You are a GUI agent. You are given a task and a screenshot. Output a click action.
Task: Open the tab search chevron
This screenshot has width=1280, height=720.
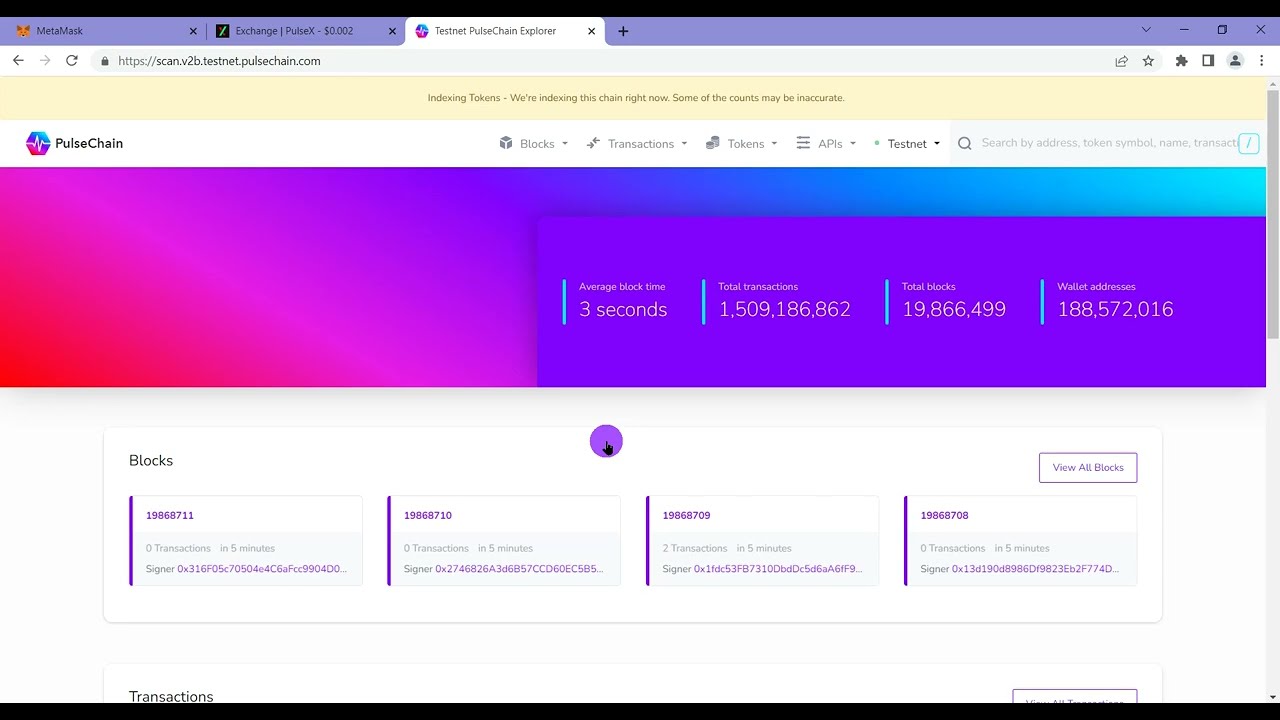click(x=1146, y=30)
